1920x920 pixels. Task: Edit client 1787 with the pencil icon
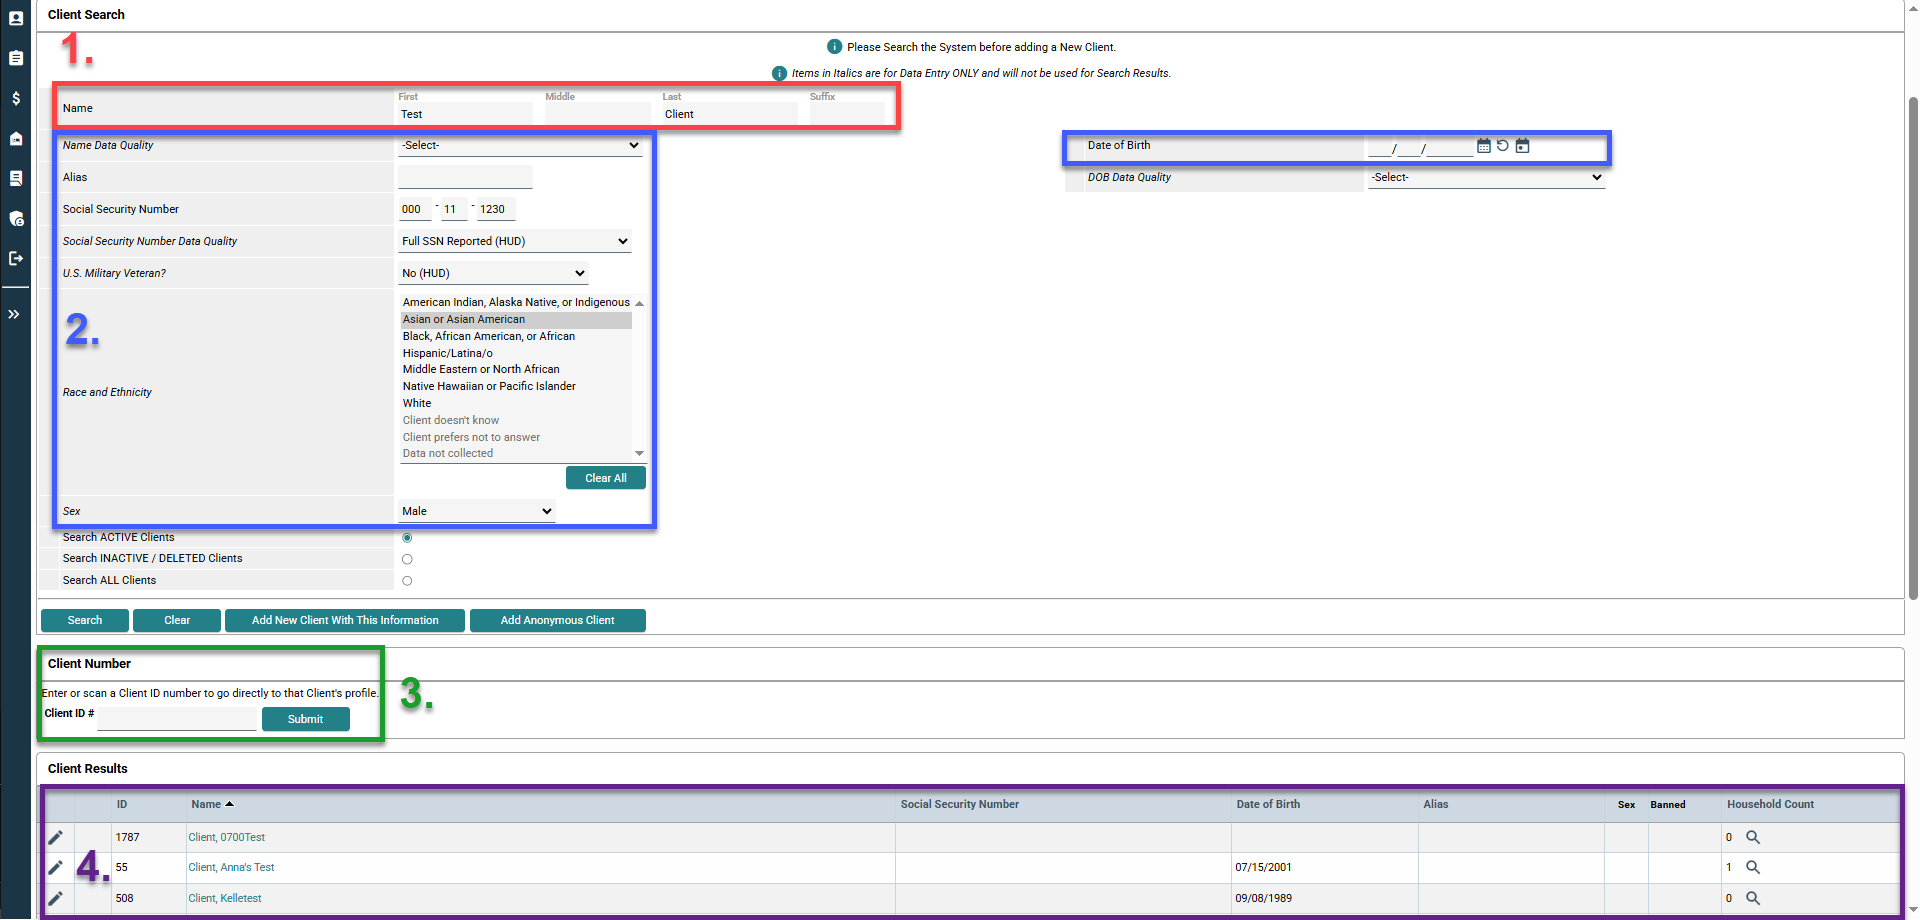point(57,837)
